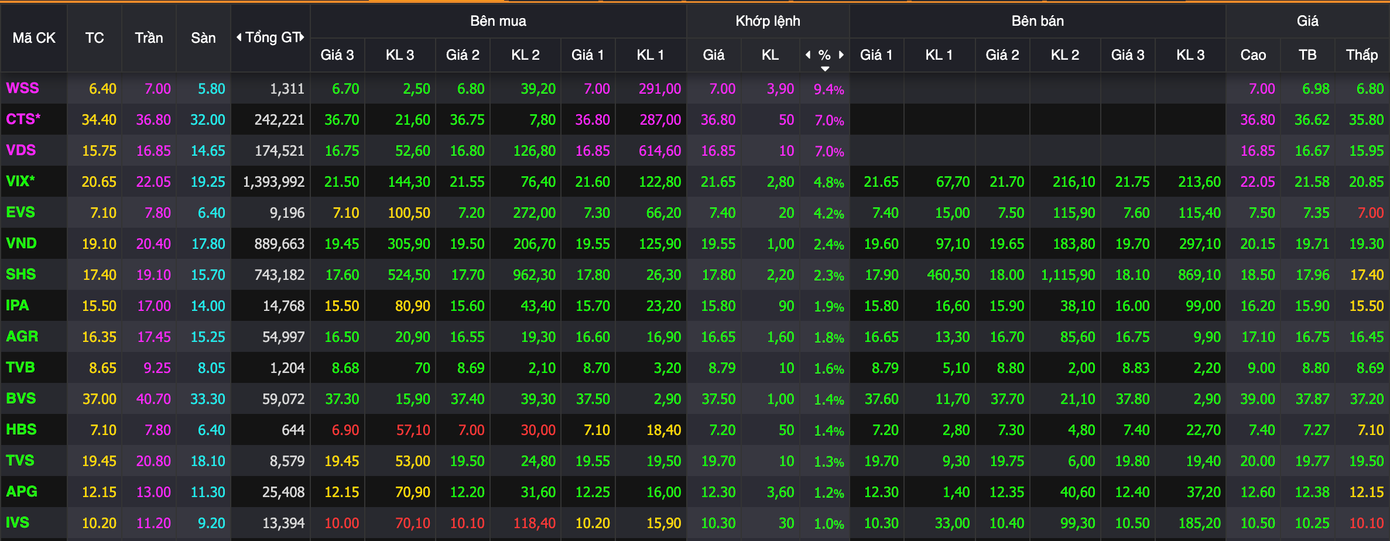Select the SHS stock symbol
Viewport: 1390px width, 541px height.
click(x=21, y=275)
